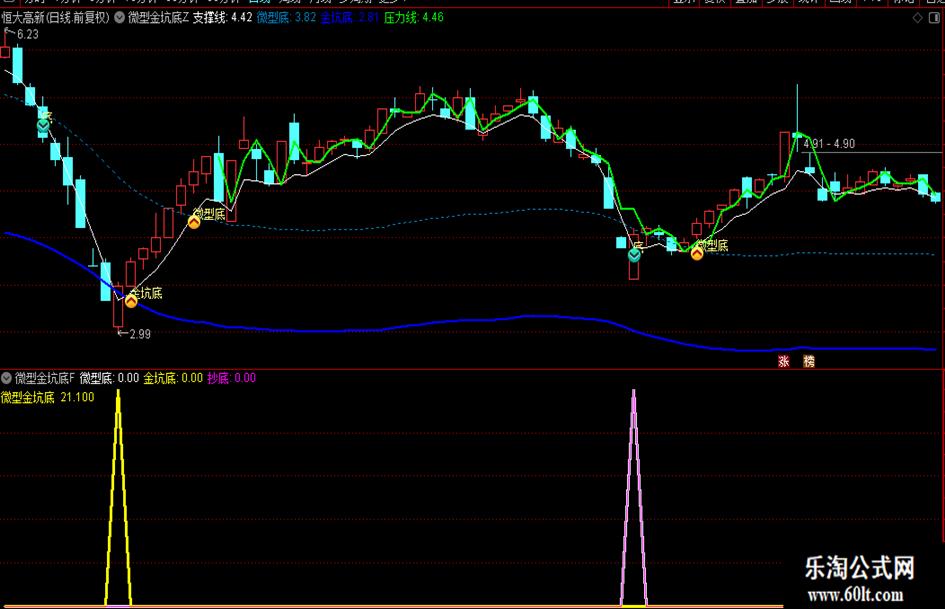
Task: Click the 微型金坑底 21.100 label
Action: click(48, 397)
